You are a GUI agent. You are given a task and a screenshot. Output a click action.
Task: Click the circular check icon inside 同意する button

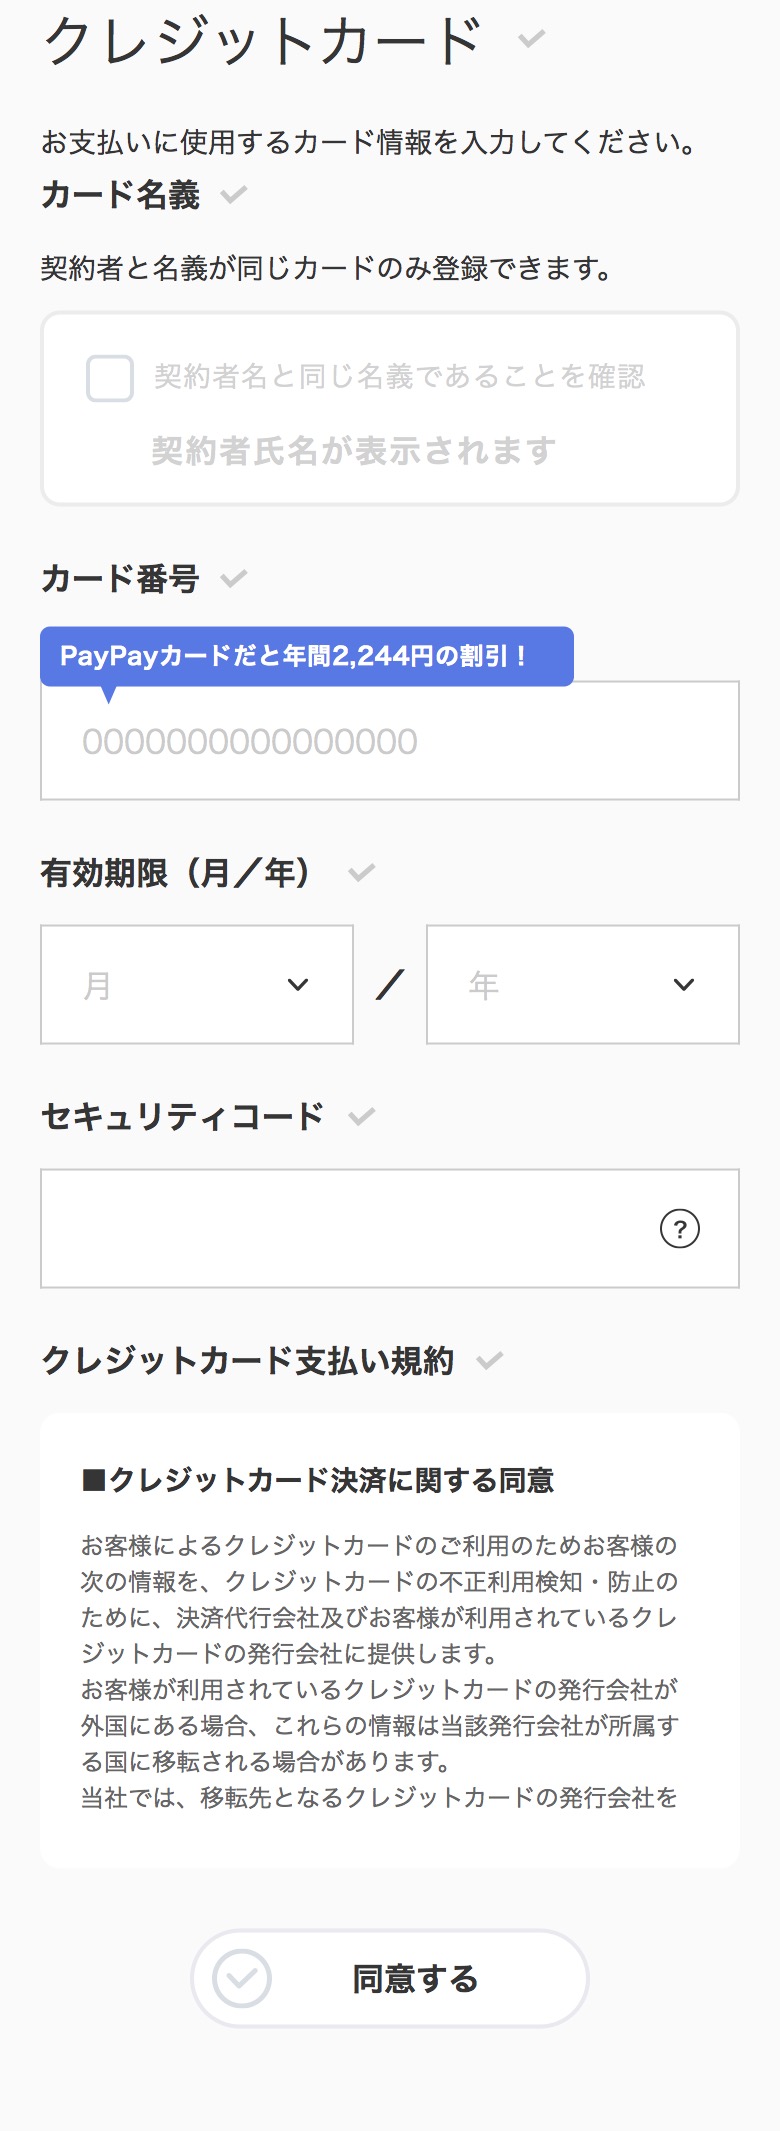pyautogui.click(x=241, y=1978)
